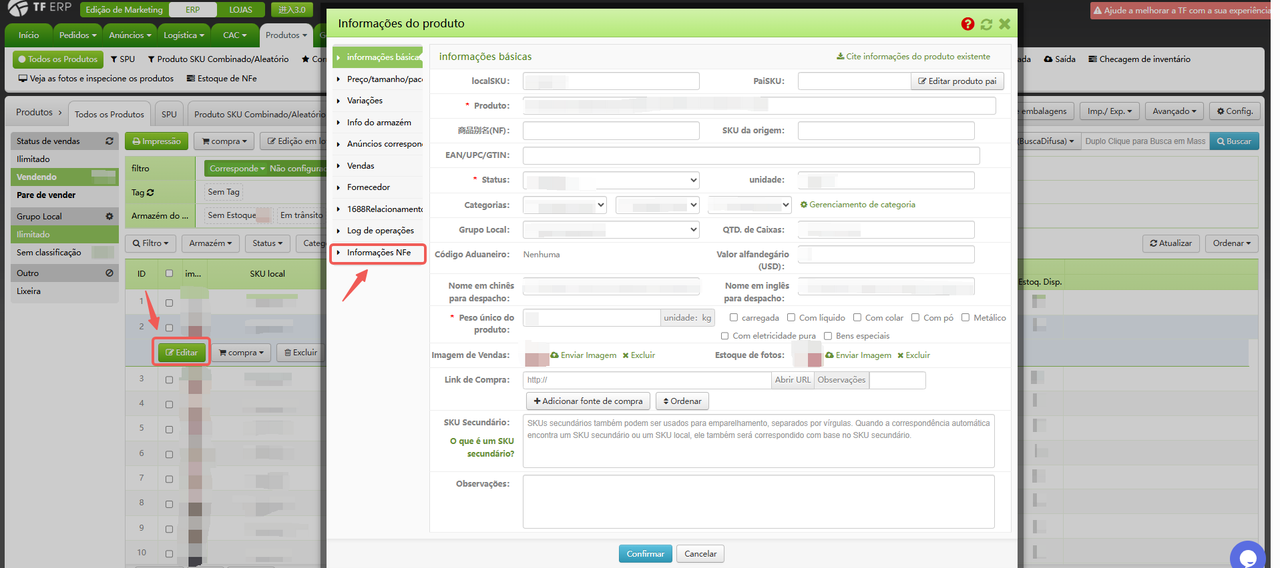Viewport: 1280px width, 568px height.
Task: Click the ban icon beside Outro
Action: (110, 272)
